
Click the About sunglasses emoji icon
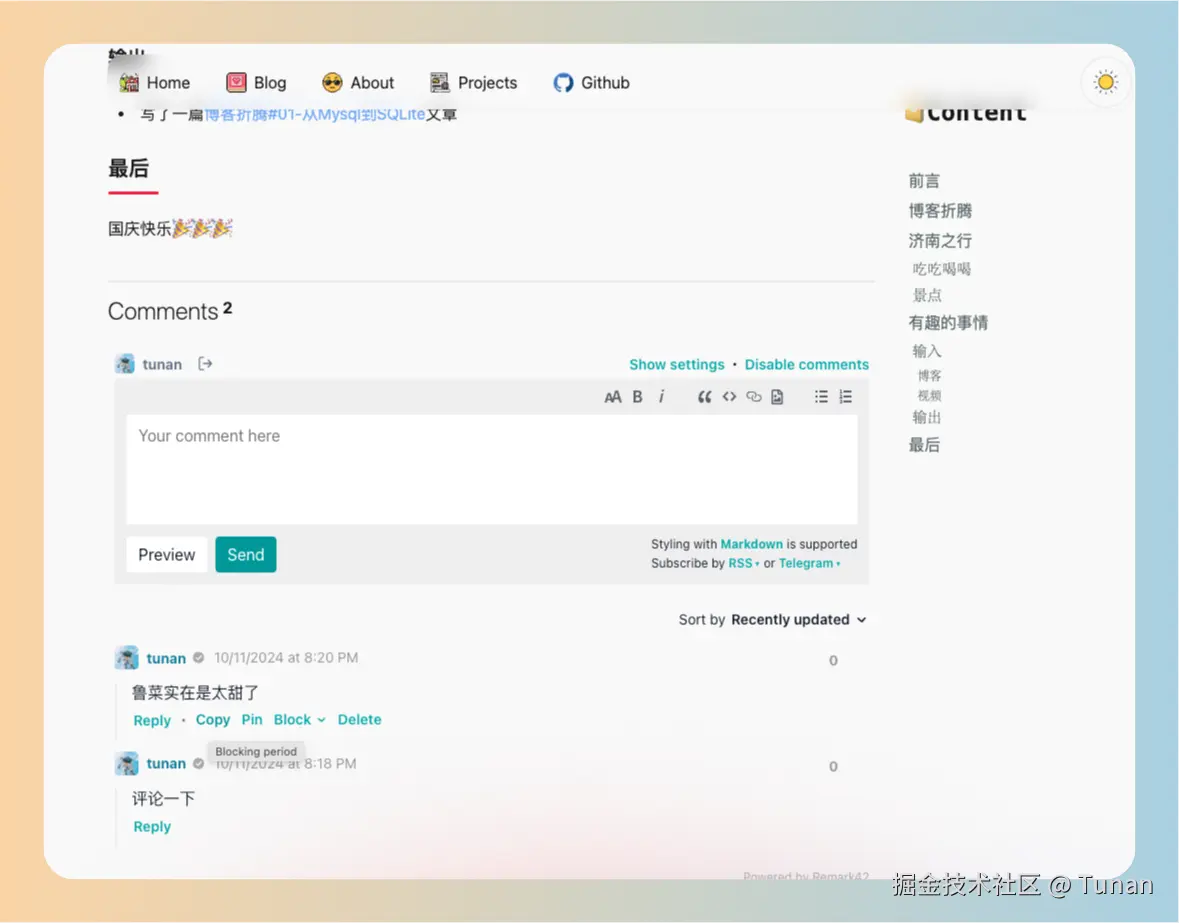pos(332,83)
